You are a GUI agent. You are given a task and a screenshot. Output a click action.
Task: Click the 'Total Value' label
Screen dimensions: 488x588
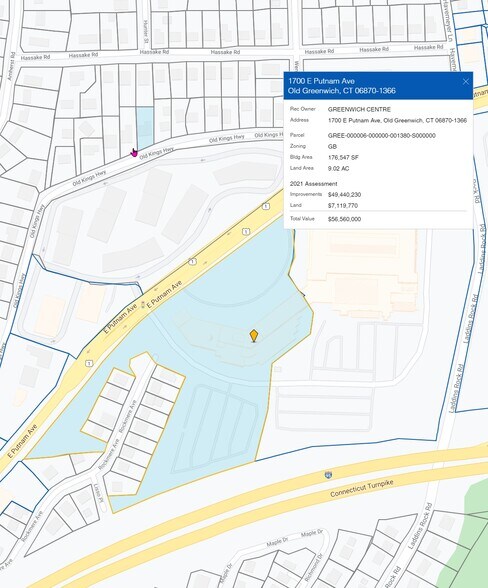(x=302, y=219)
